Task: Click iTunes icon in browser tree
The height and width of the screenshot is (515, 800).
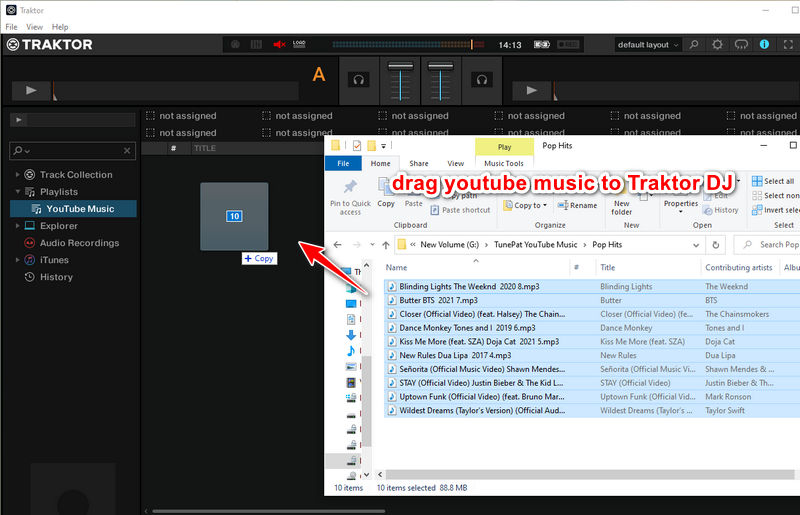Action: tap(30, 260)
